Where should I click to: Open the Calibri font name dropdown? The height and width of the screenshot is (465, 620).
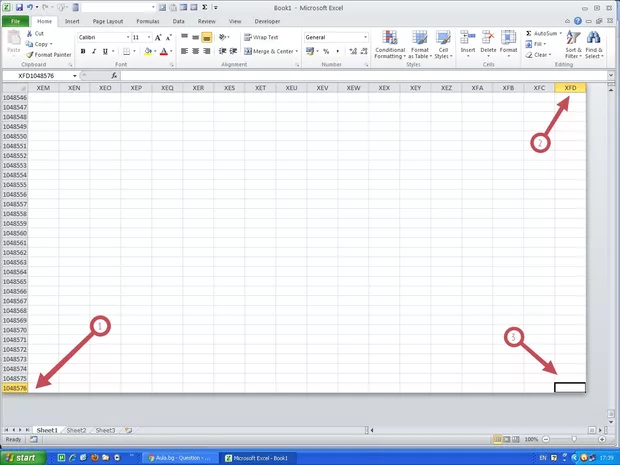click(128, 37)
